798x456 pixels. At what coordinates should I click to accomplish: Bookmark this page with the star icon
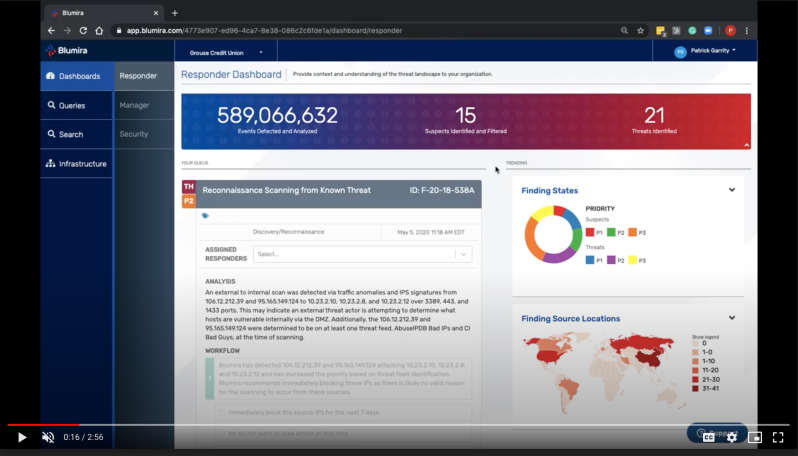click(x=641, y=30)
